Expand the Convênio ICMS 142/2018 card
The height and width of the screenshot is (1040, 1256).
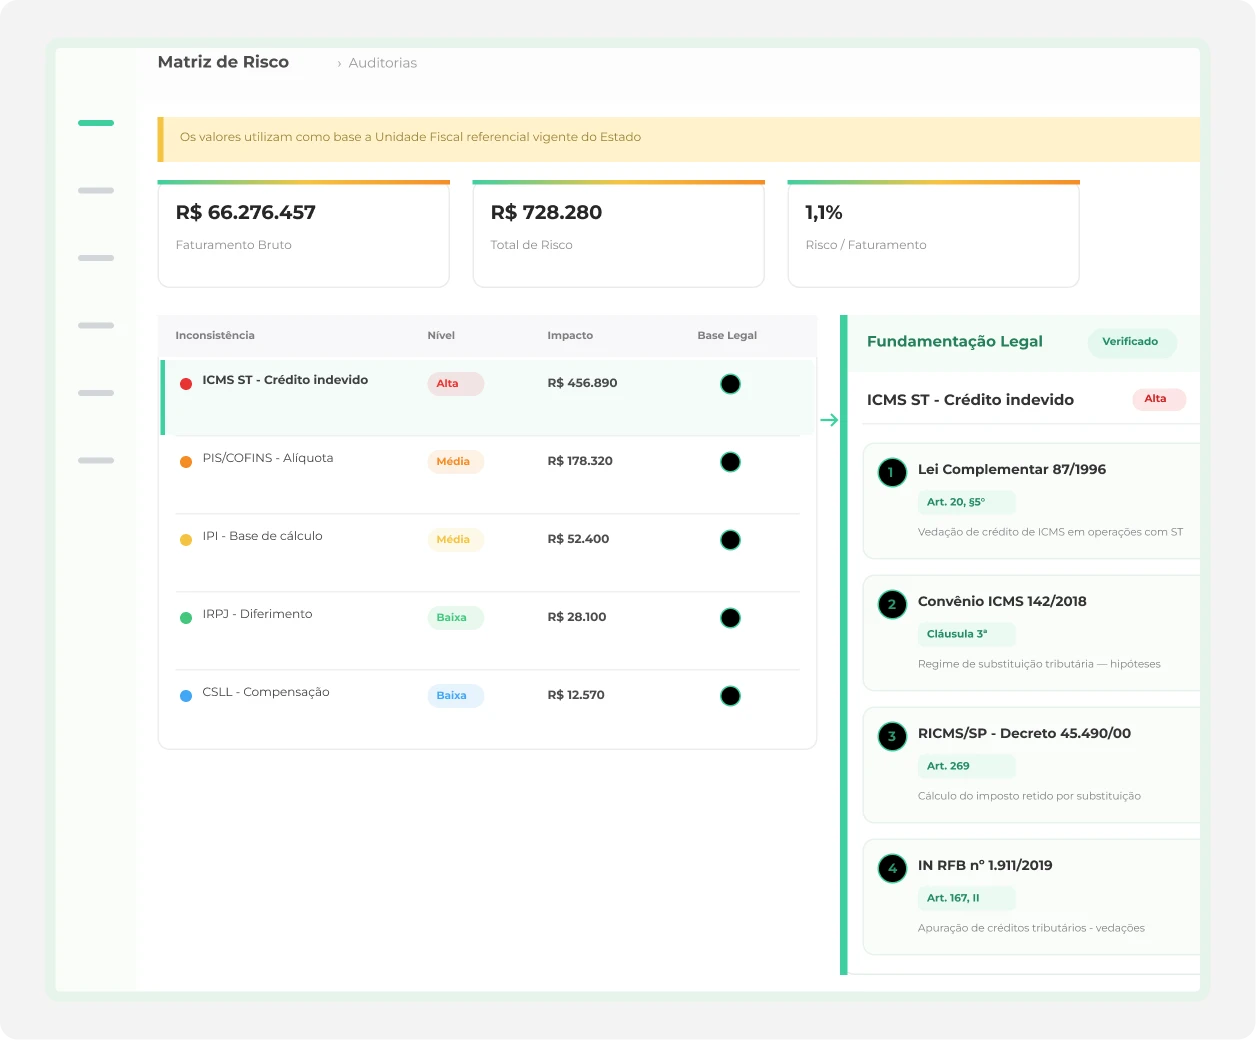(1031, 633)
